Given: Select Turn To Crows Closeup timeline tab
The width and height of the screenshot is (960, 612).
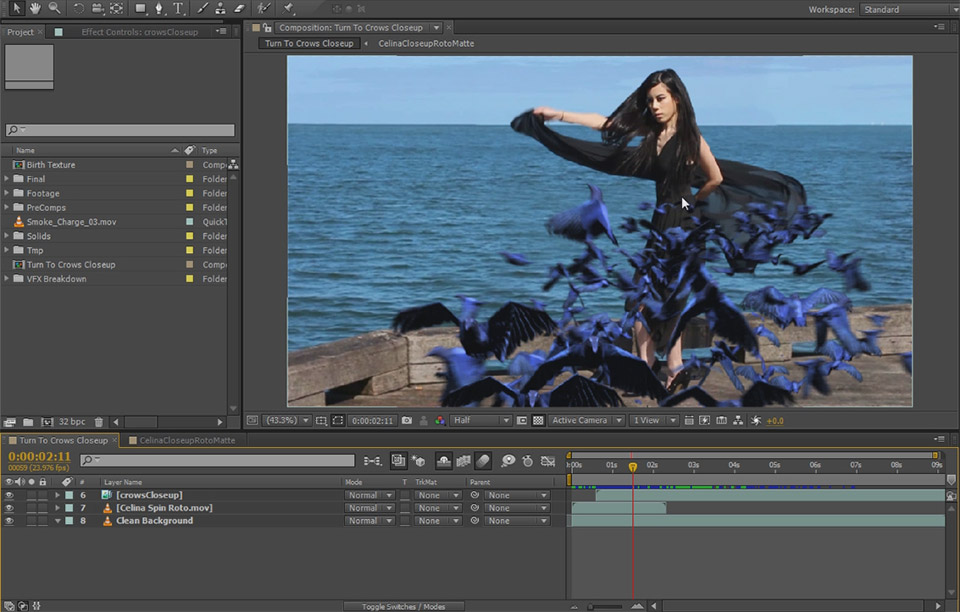Looking at the screenshot, I should [63, 440].
